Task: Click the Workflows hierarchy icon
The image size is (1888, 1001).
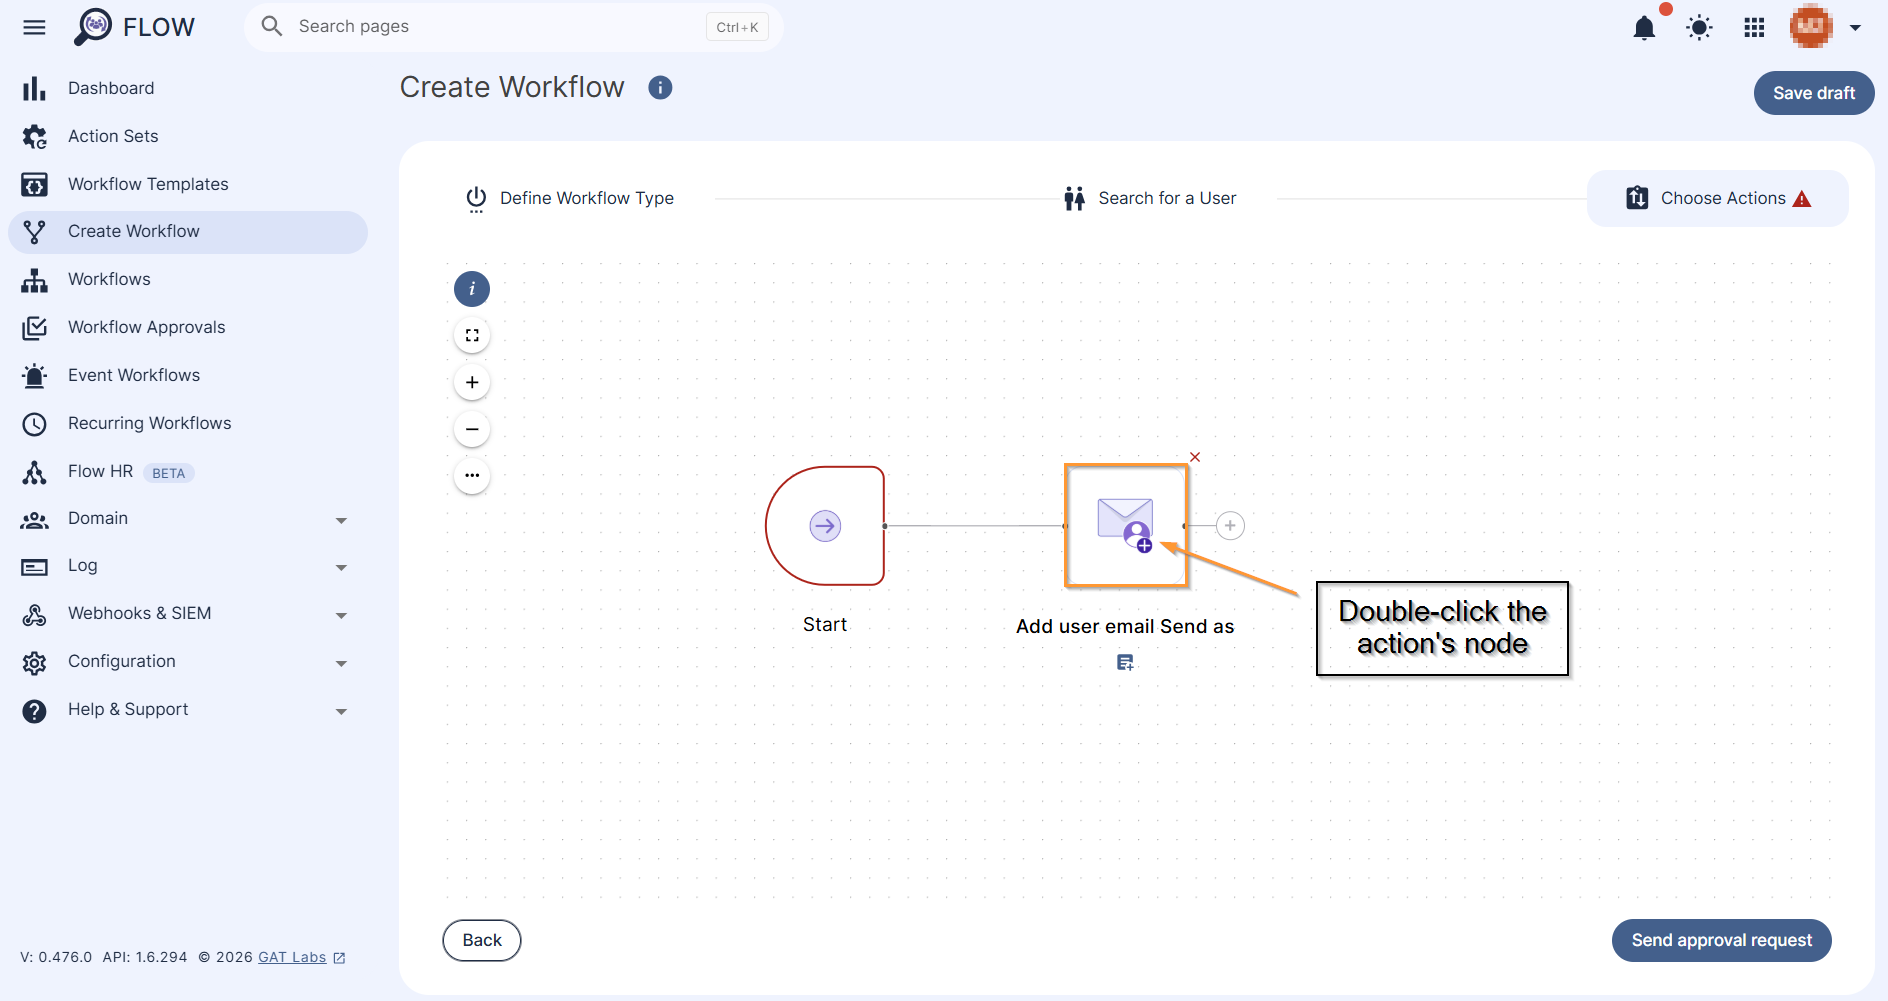Action: 34,281
